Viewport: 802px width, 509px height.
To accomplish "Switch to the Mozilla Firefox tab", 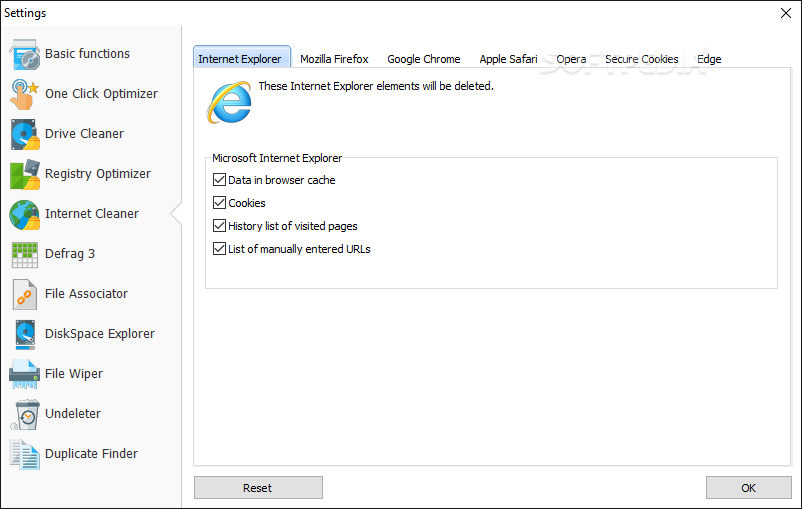I will coord(334,59).
